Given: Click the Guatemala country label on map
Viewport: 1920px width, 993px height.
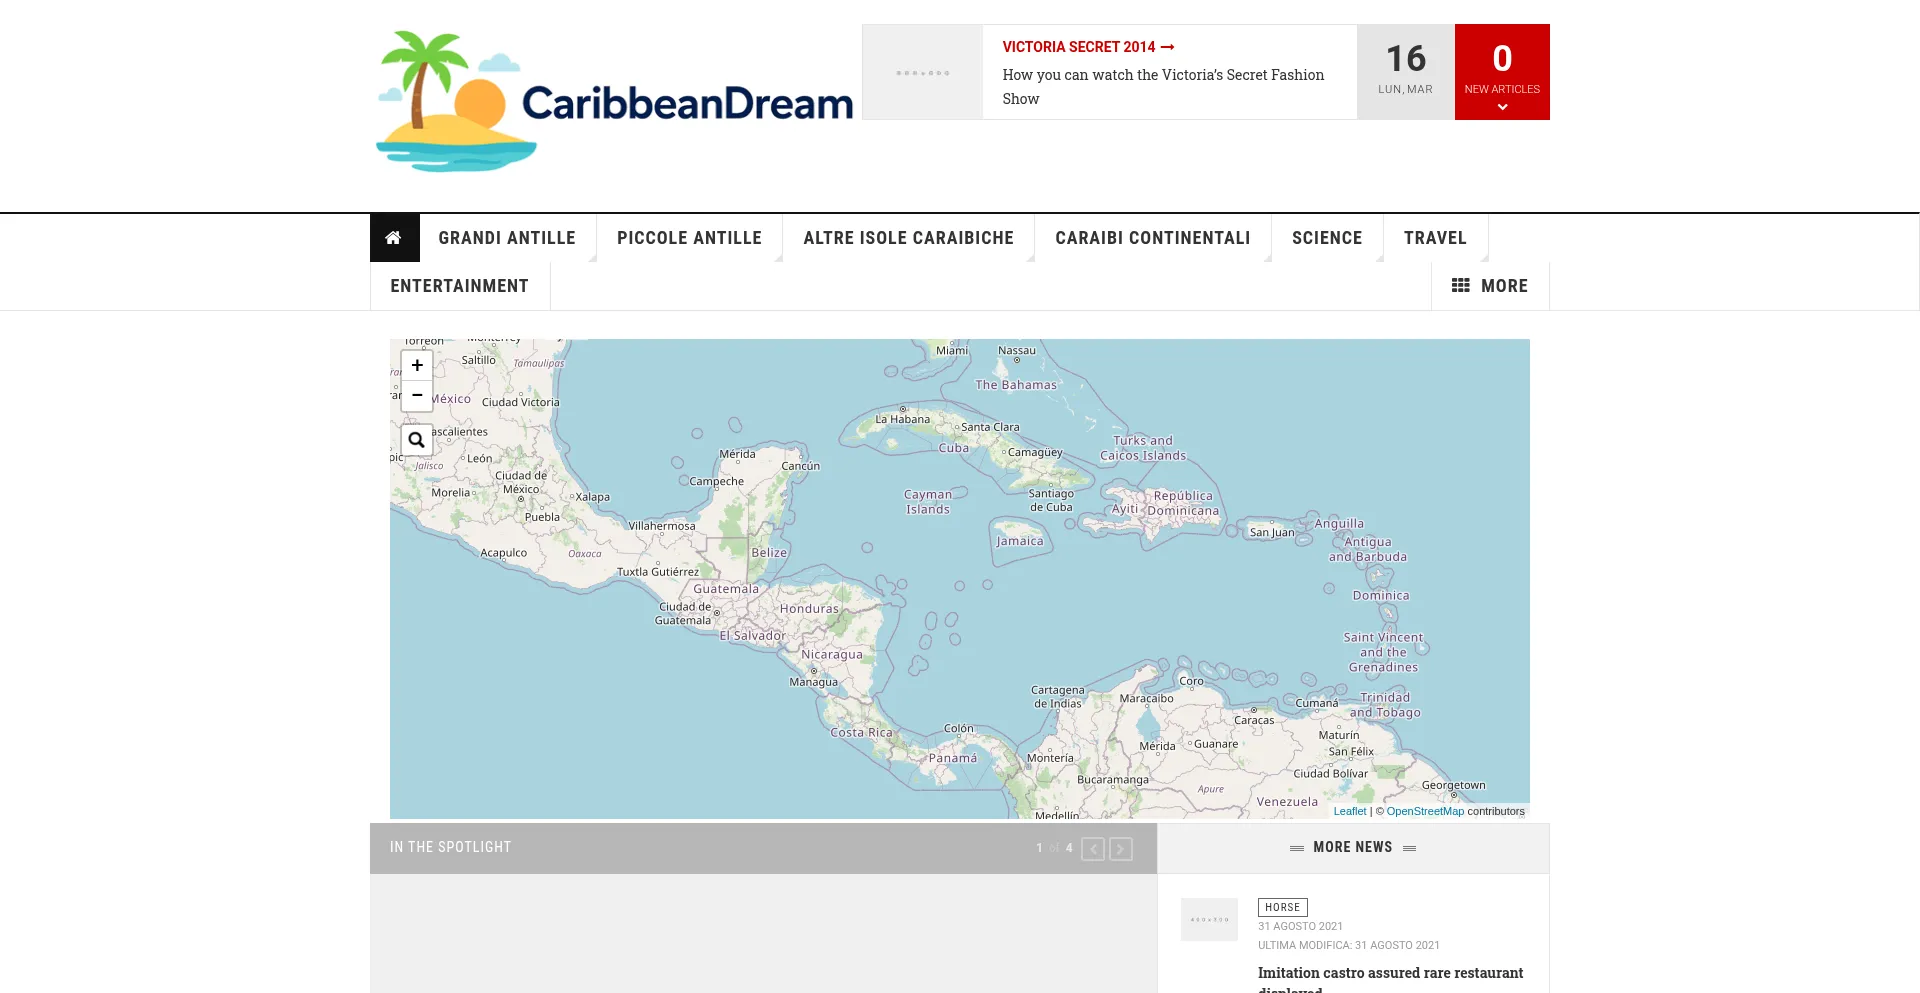Looking at the screenshot, I should pos(726,589).
